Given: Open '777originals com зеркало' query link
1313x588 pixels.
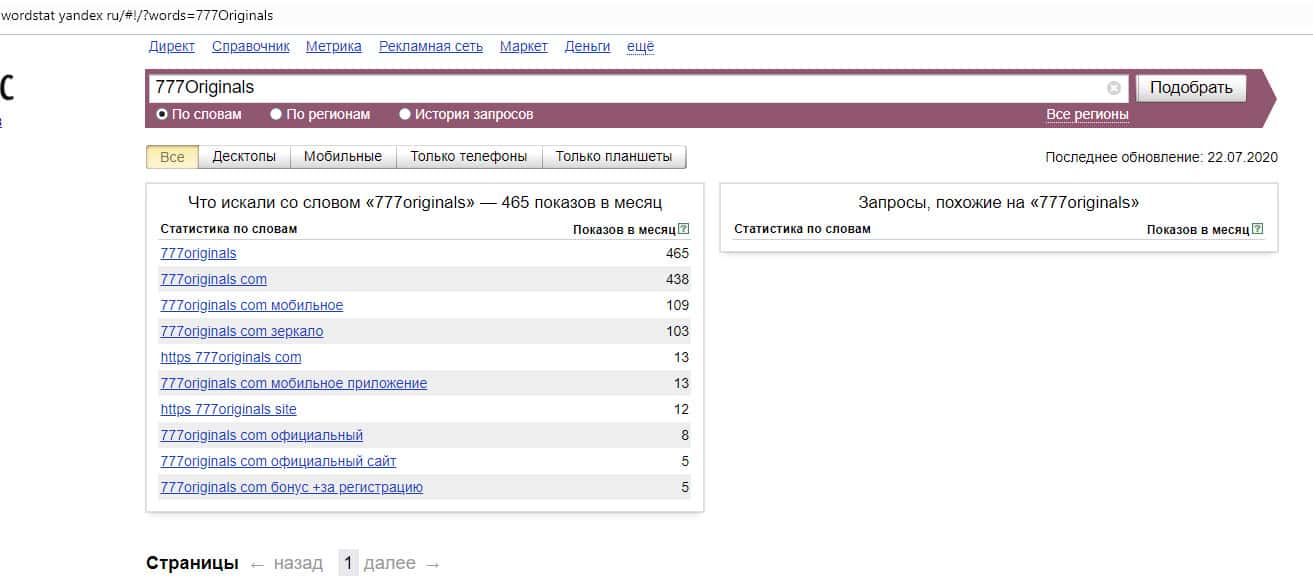Looking at the screenshot, I should pos(241,331).
